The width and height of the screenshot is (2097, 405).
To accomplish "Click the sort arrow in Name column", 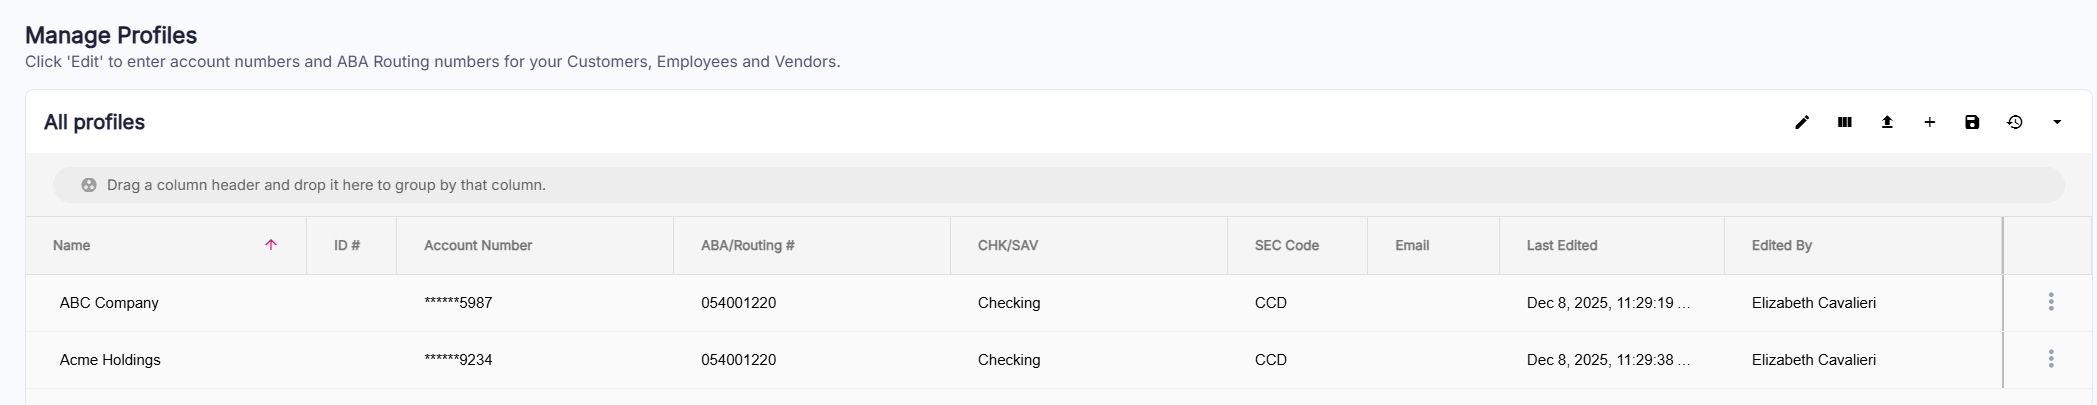I will [270, 245].
